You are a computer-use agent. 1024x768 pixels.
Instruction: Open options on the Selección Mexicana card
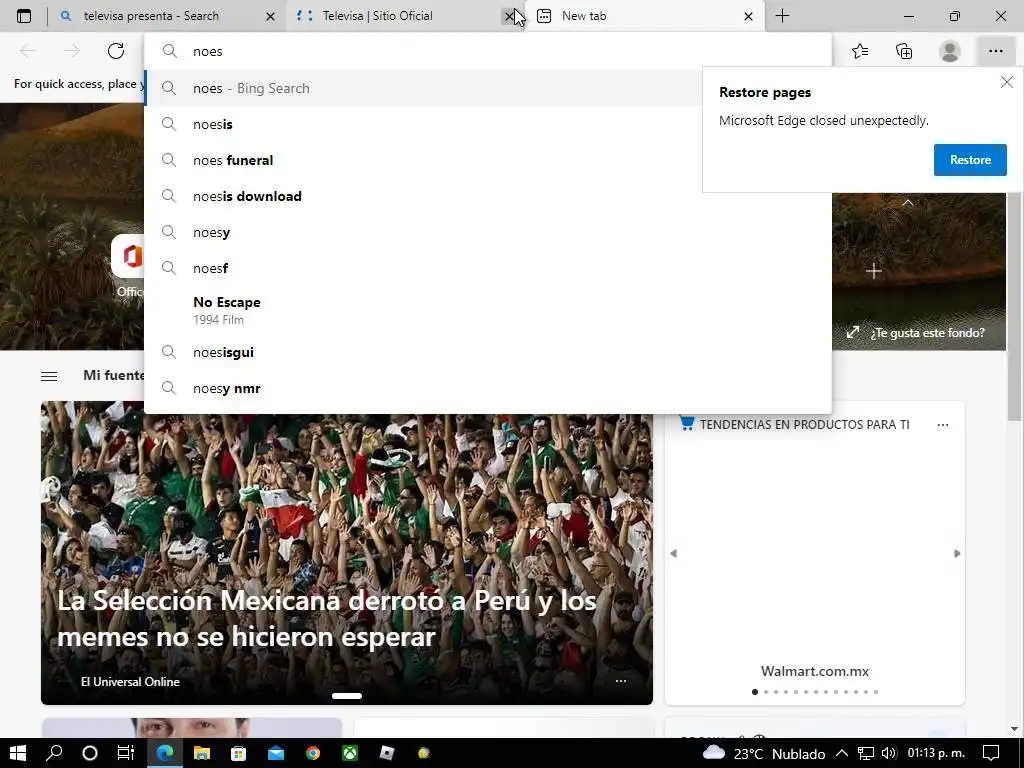click(x=620, y=681)
